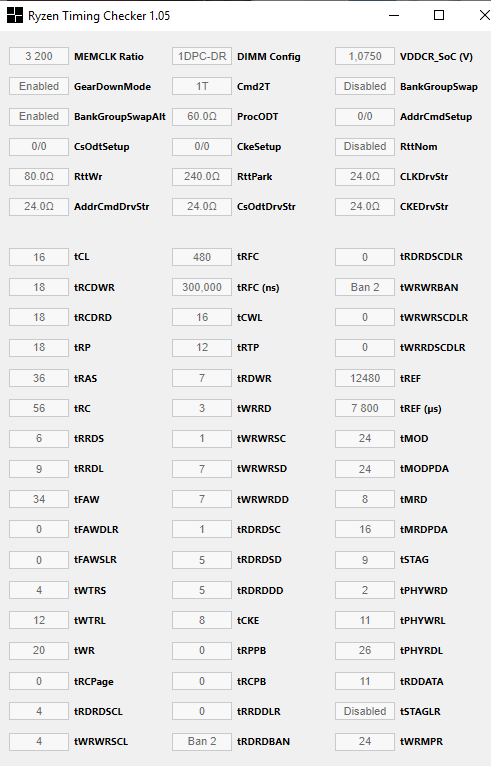Viewport: 491px width, 766px height.
Task: Select the ProcODT 60.0Ω field
Action: coord(202,116)
